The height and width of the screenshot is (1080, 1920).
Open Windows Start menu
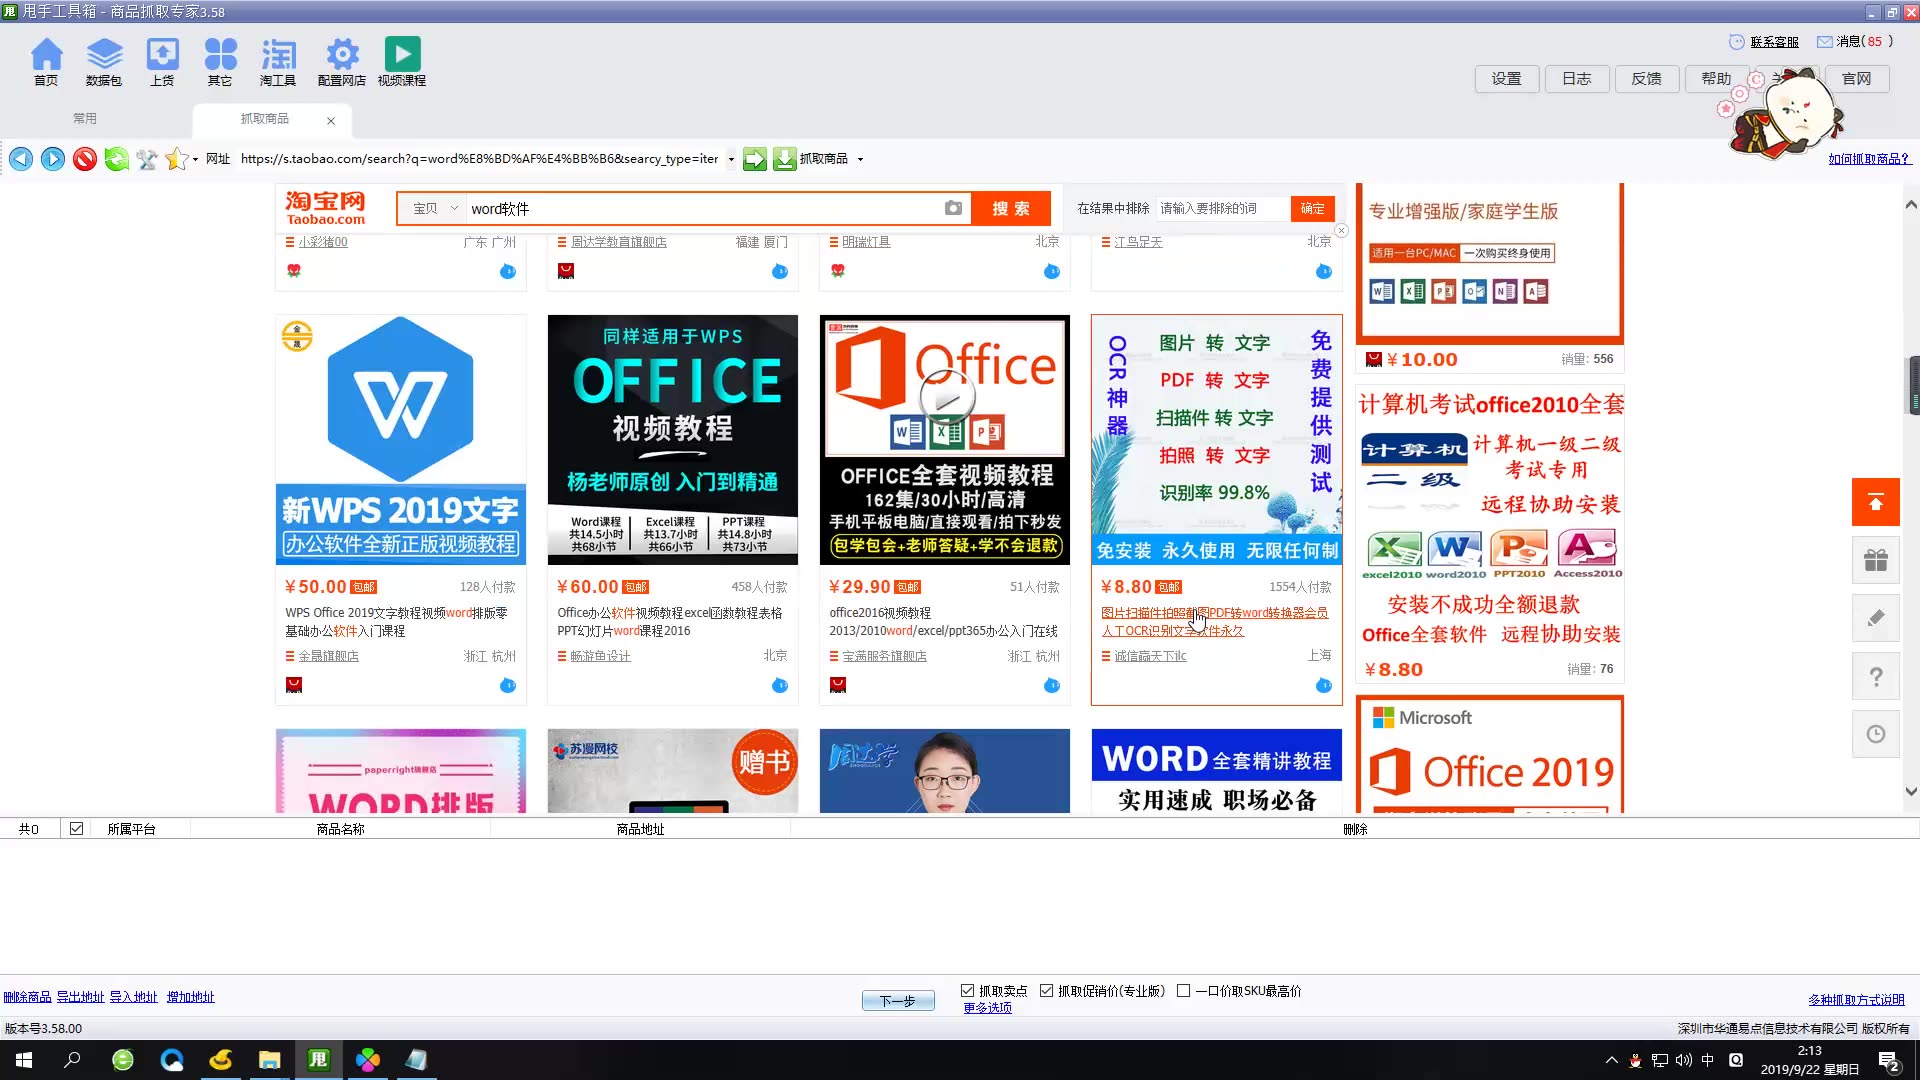(x=24, y=1060)
